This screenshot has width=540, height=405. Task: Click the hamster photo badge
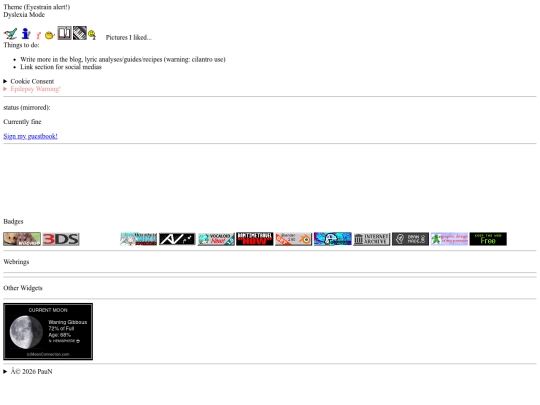(22, 239)
